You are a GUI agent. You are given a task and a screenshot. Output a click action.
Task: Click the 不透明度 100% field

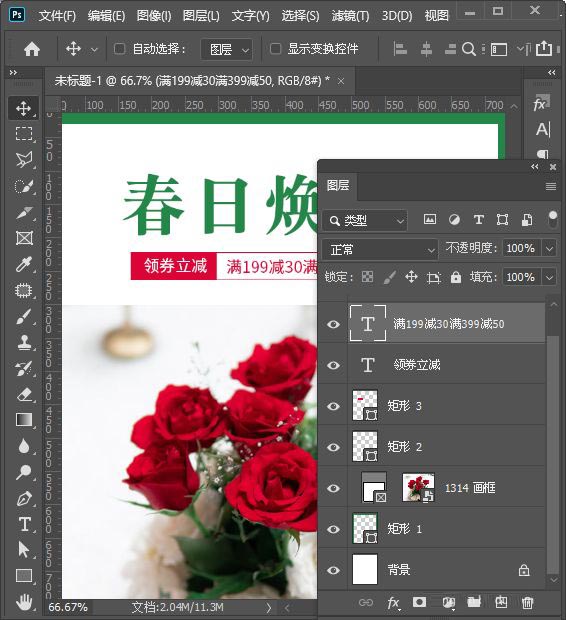[521, 248]
